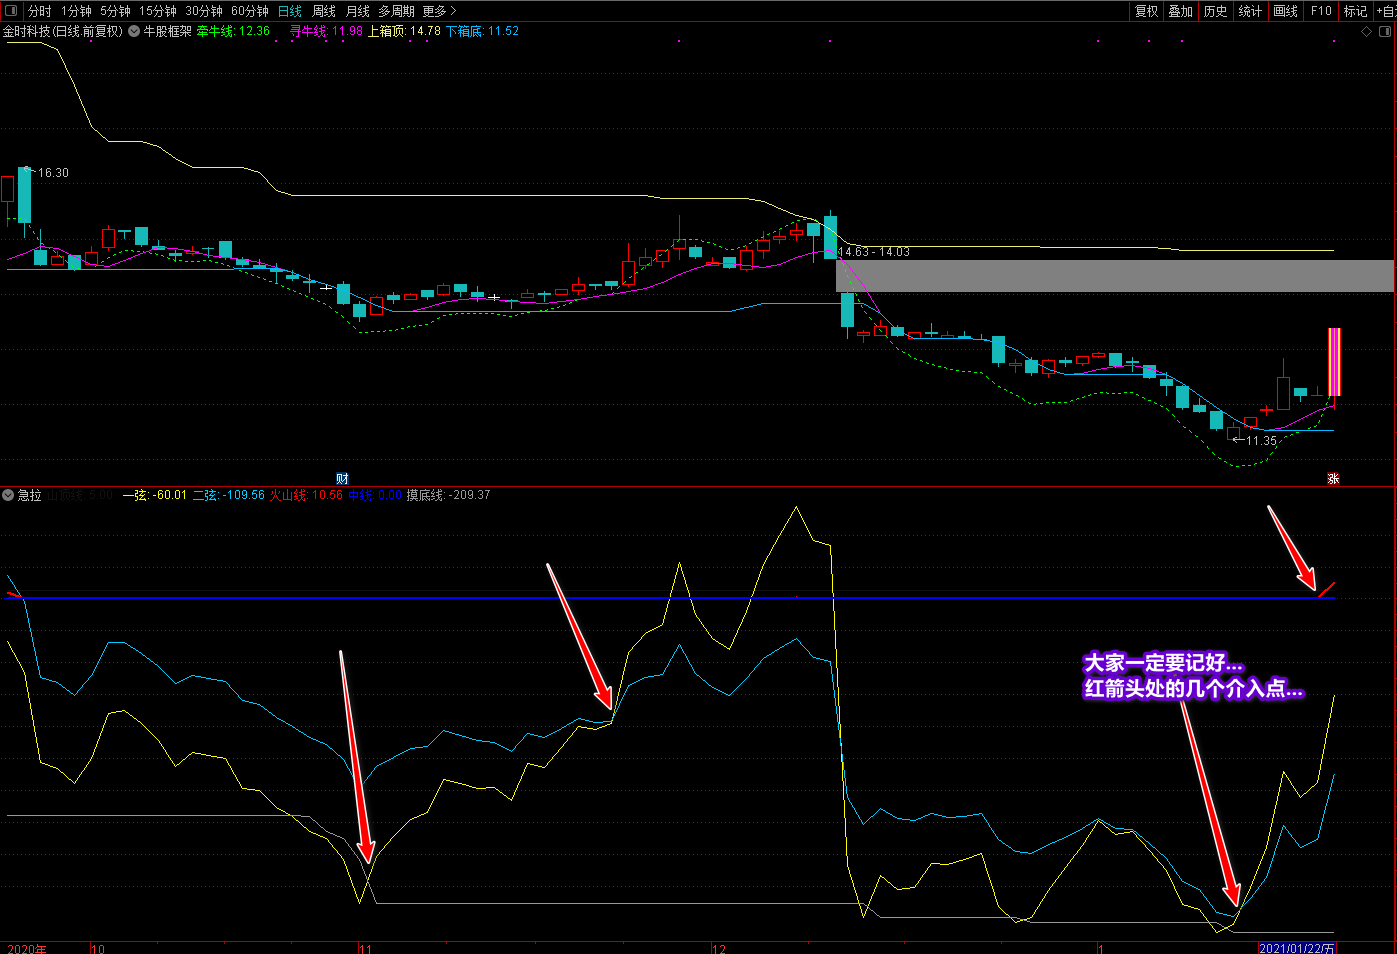Click the 财 financial marker icon

click(x=342, y=479)
